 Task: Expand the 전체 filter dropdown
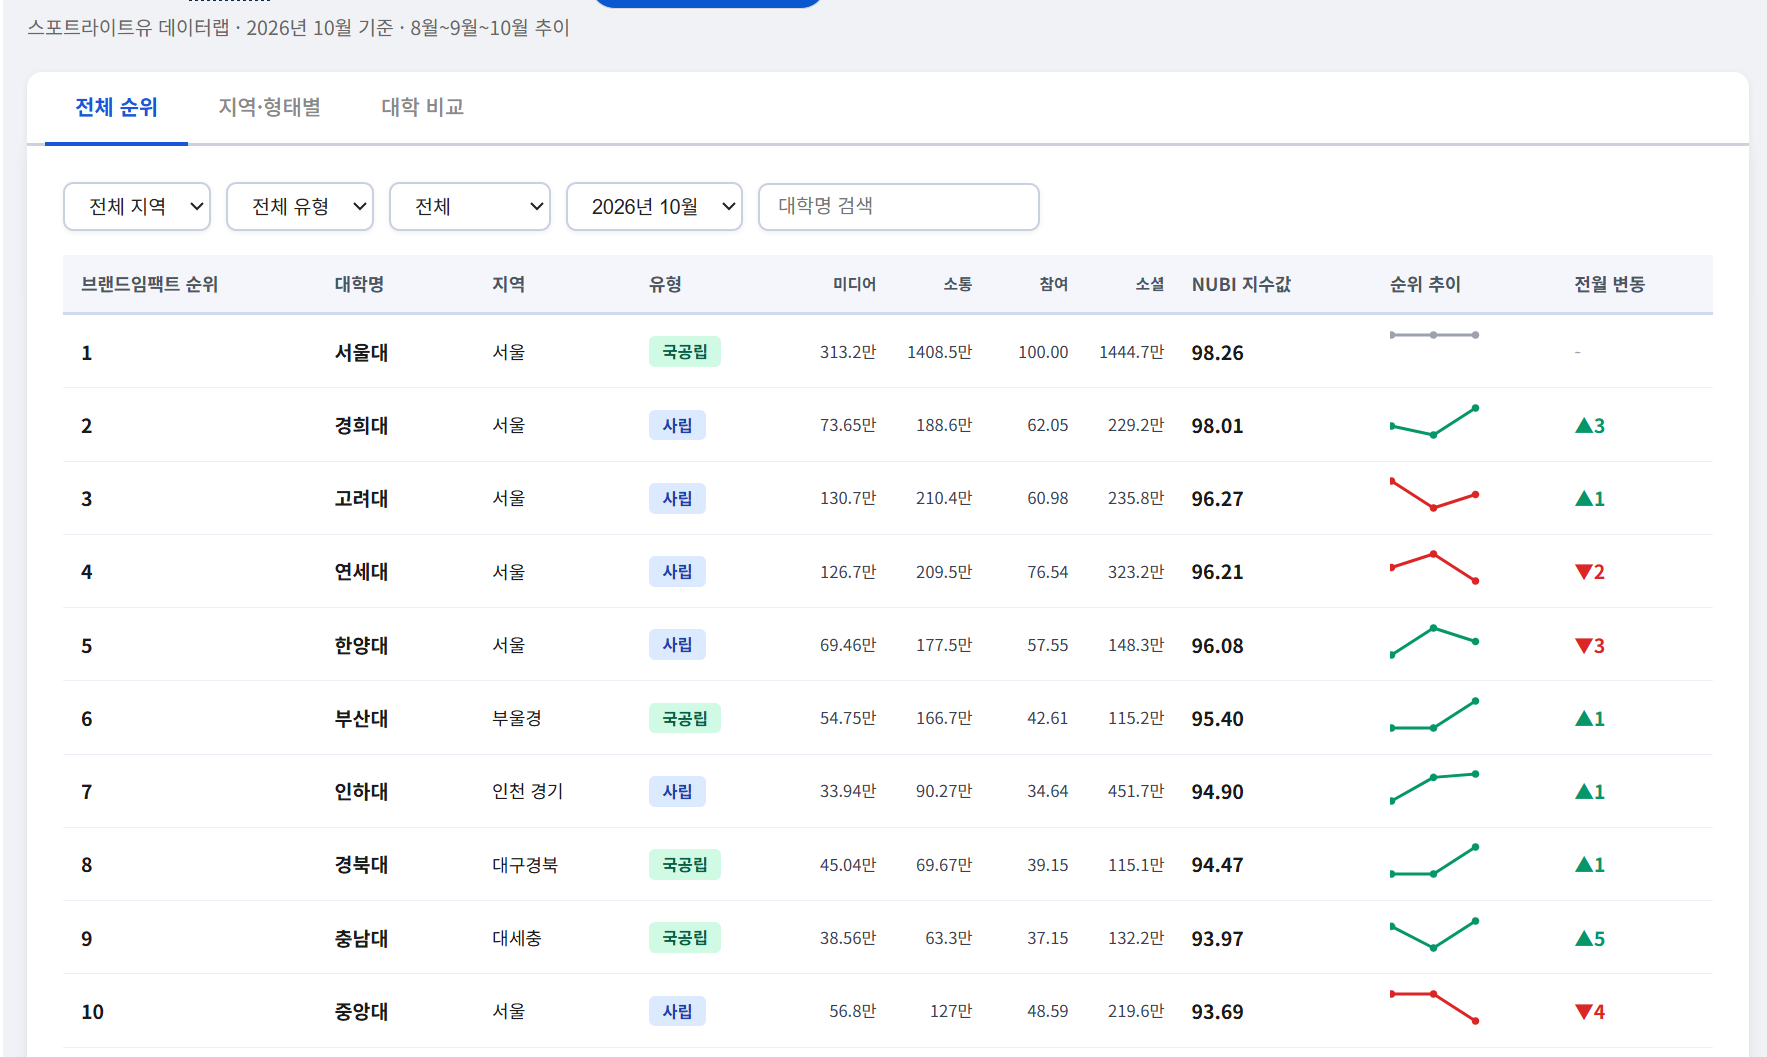point(470,207)
